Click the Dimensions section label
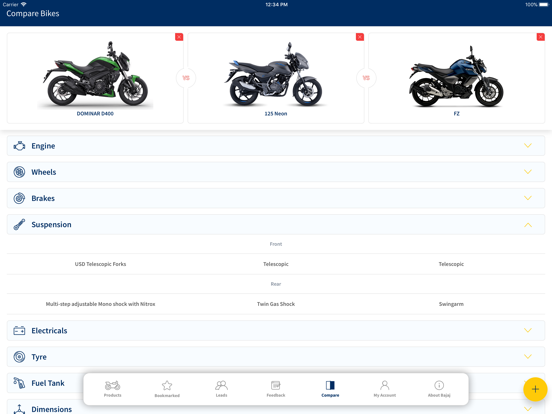Screen dimensions: 552x414 [52, 409]
